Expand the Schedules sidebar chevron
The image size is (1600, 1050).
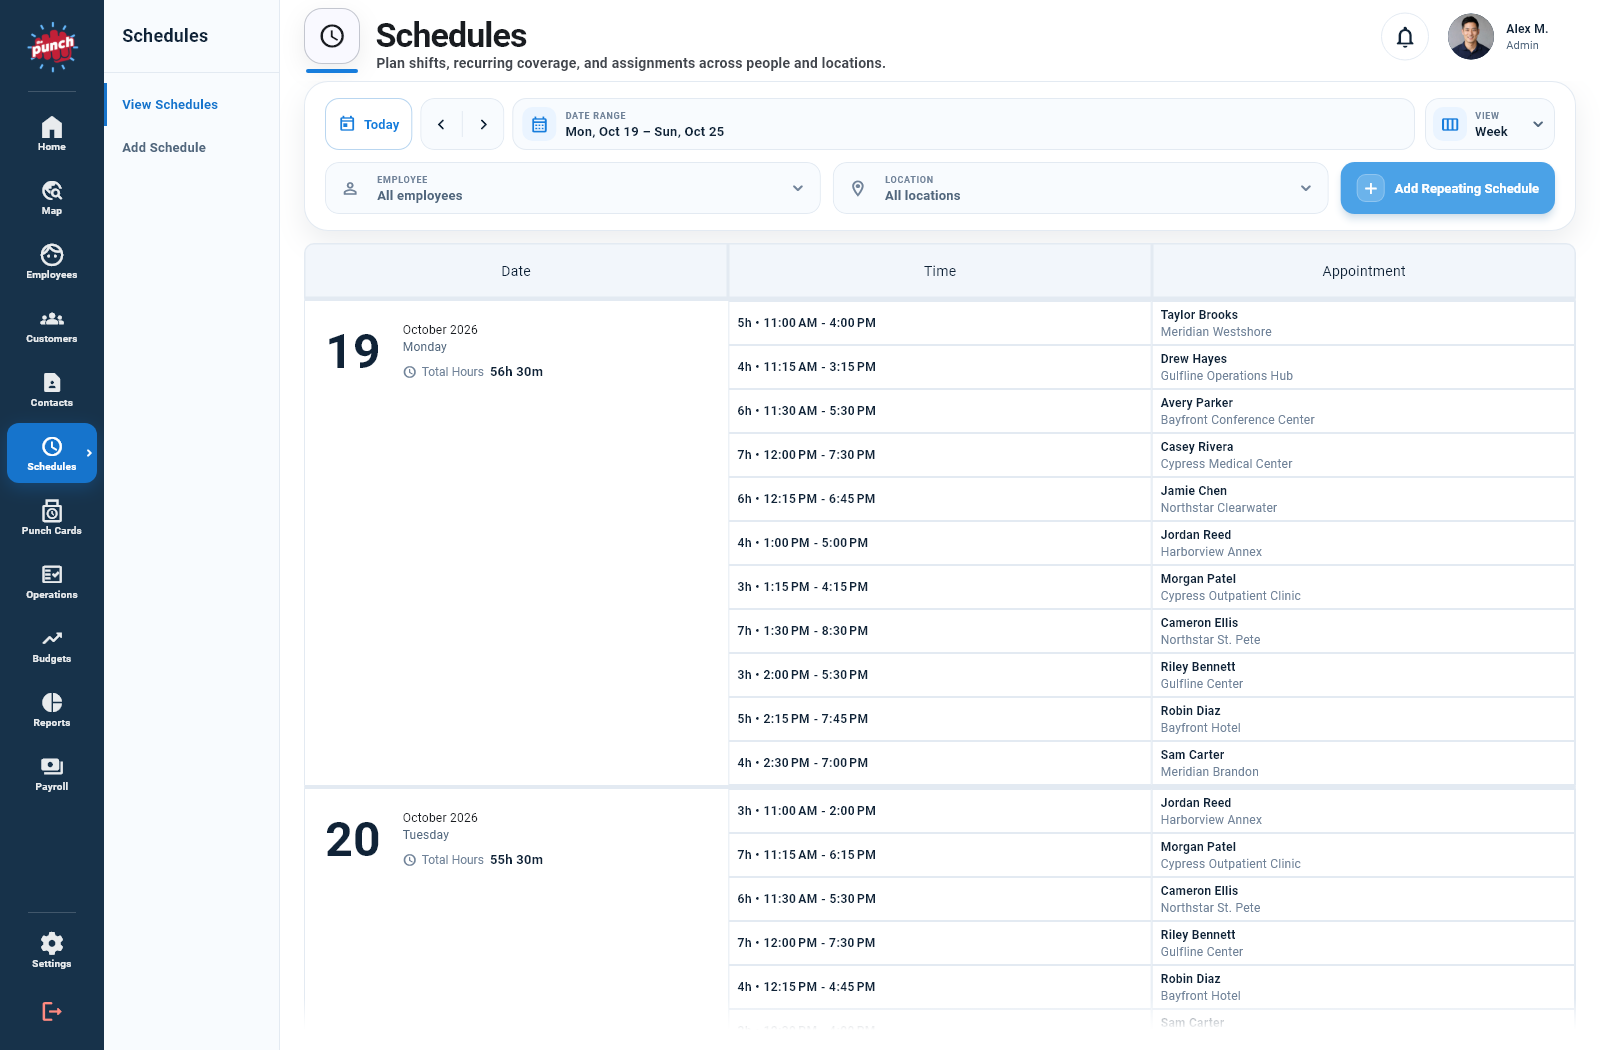(89, 453)
